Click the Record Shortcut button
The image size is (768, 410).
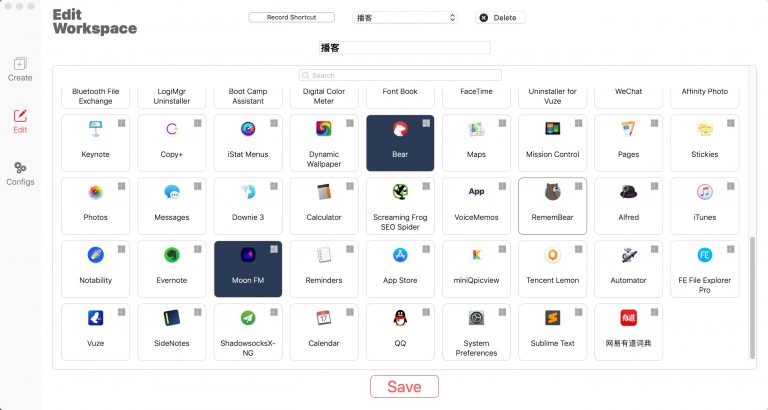coord(291,17)
